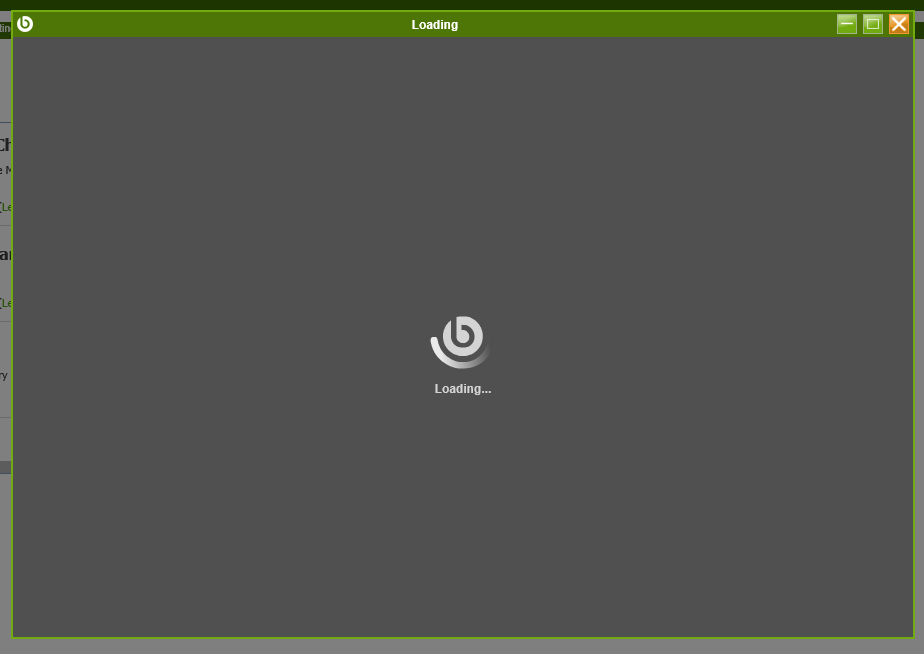
Task: Click the "Loading..." text below the spinner
Action: click(x=463, y=389)
